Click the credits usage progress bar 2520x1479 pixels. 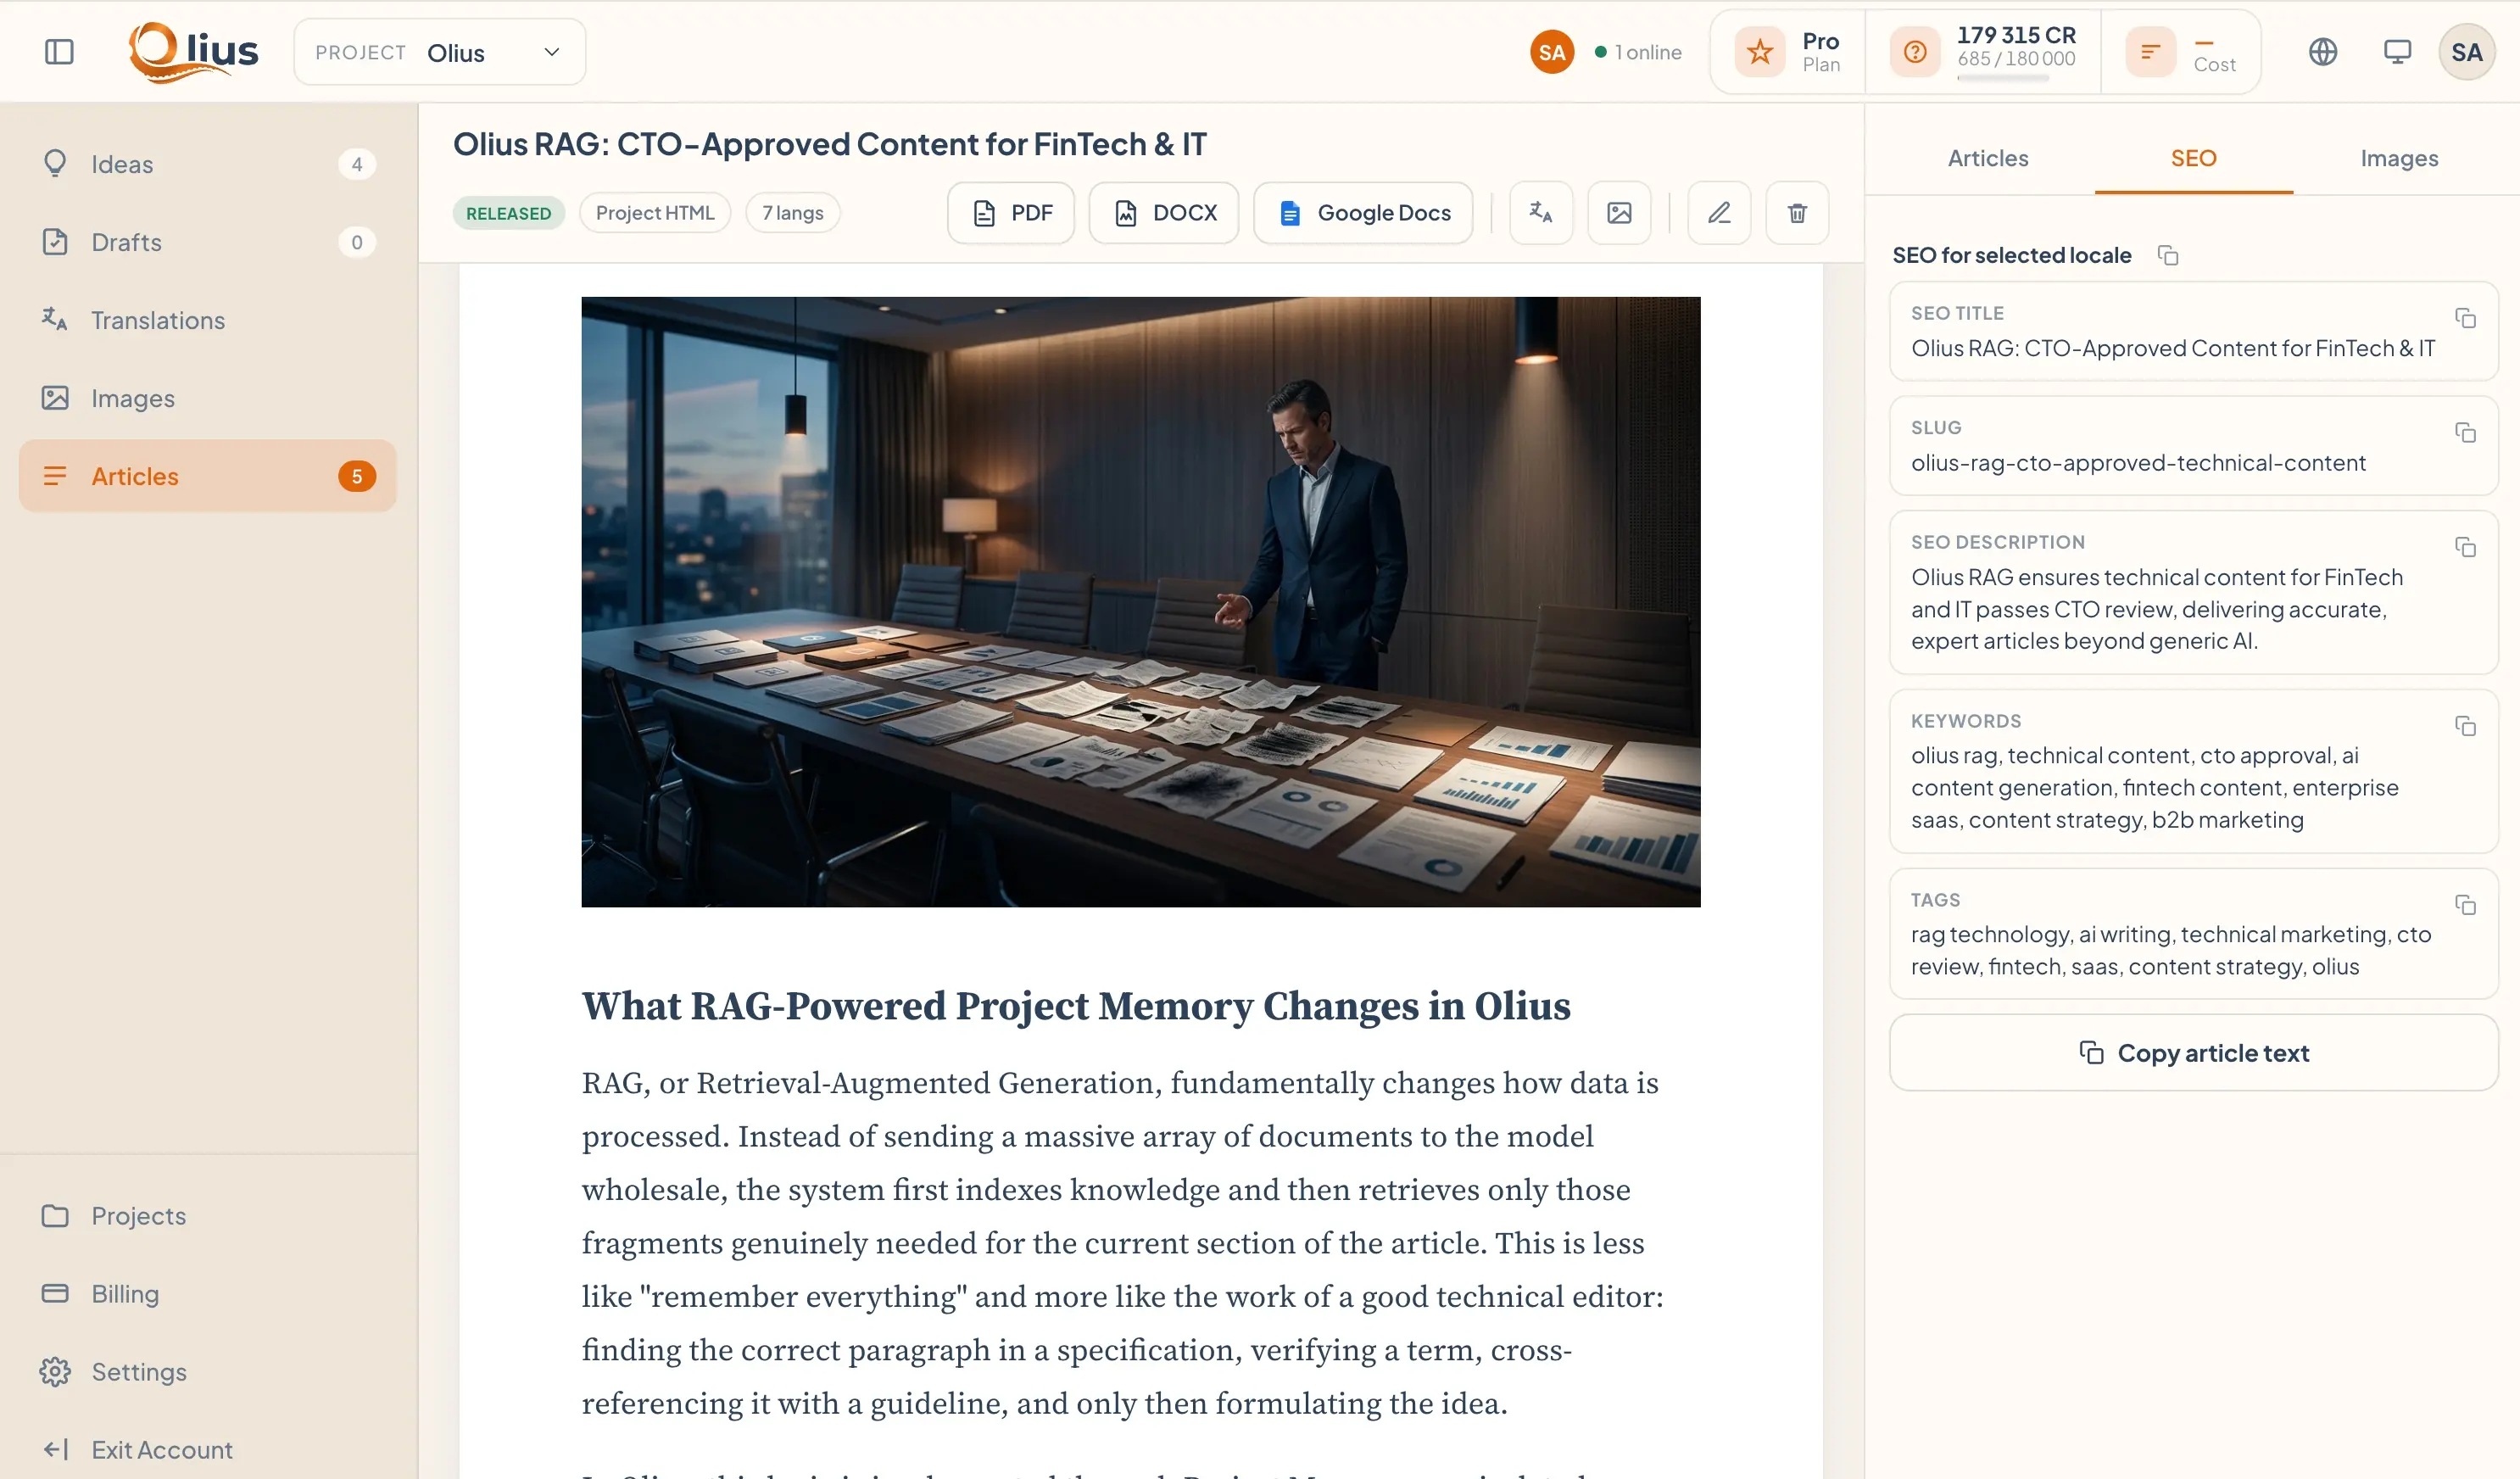click(x=2003, y=77)
